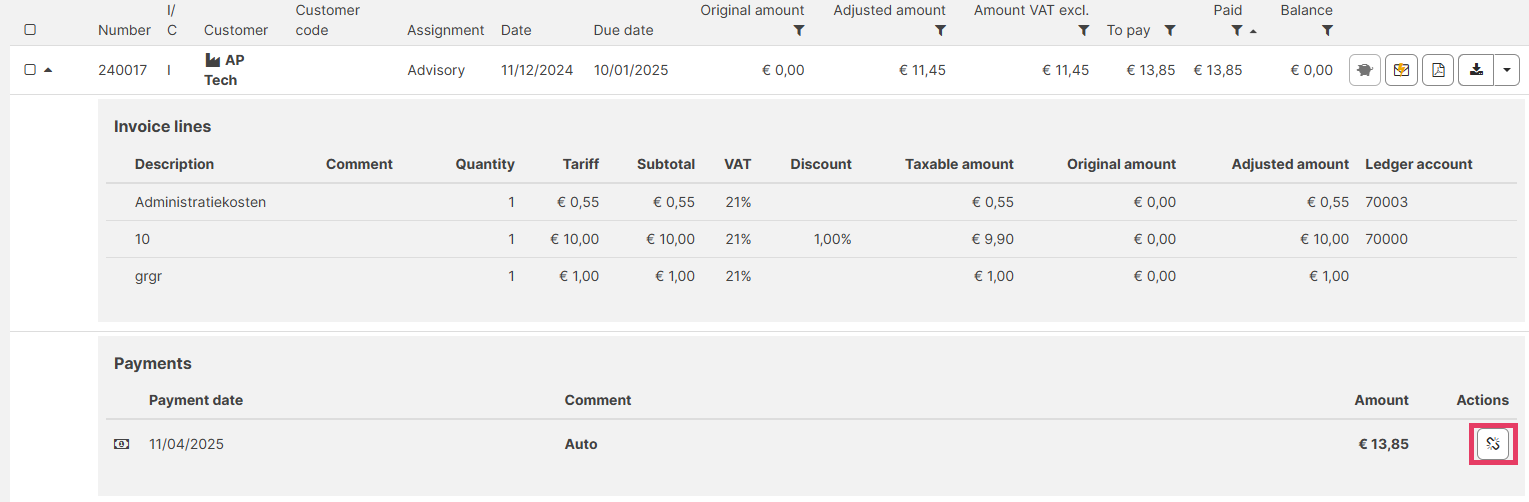Click the download invoice icon button
This screenshot has width=1529, height=502.
tap(1476, 70)
